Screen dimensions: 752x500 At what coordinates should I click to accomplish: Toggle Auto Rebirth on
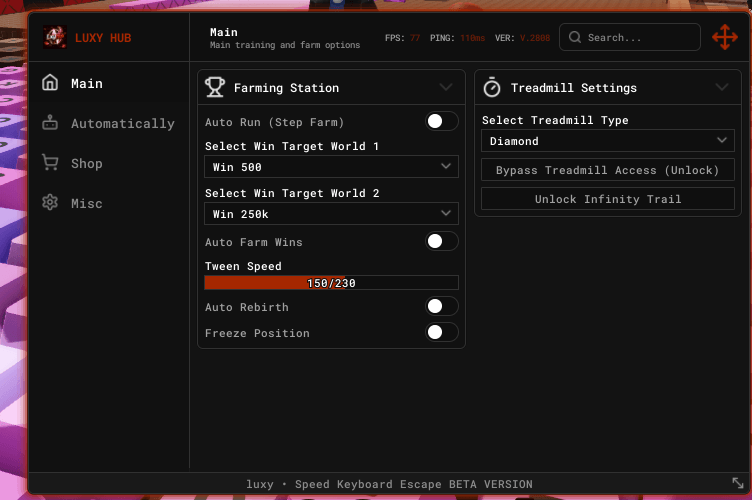(442, 306)
